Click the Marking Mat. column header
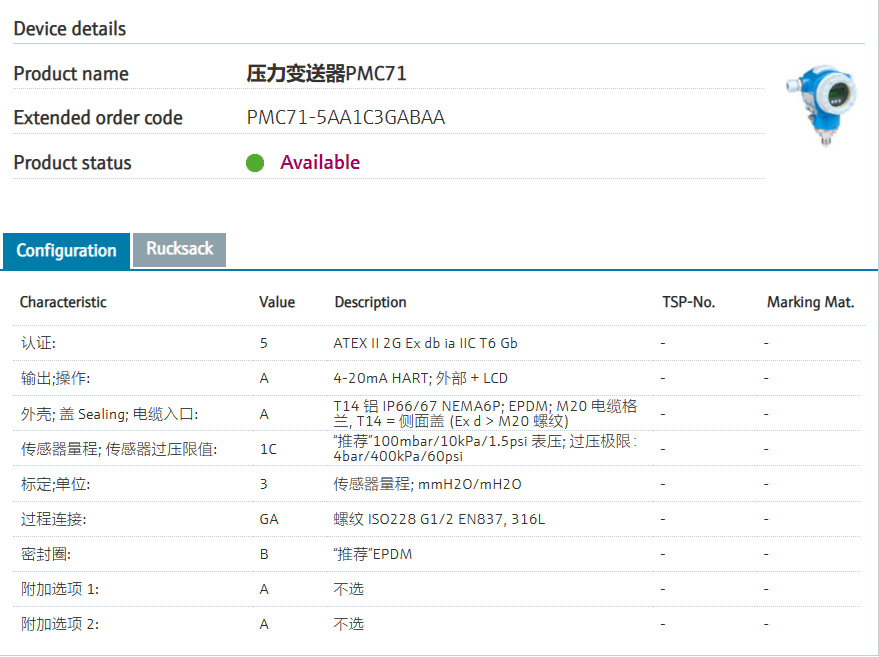 click(x=810, y=302)
